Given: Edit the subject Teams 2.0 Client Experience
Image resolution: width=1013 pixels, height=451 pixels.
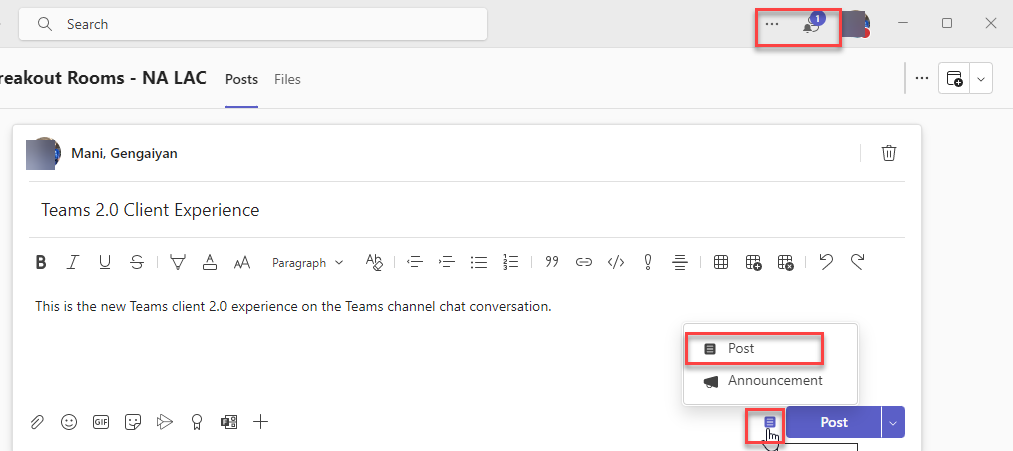Looking at the screenshot, I should [466, 210].
